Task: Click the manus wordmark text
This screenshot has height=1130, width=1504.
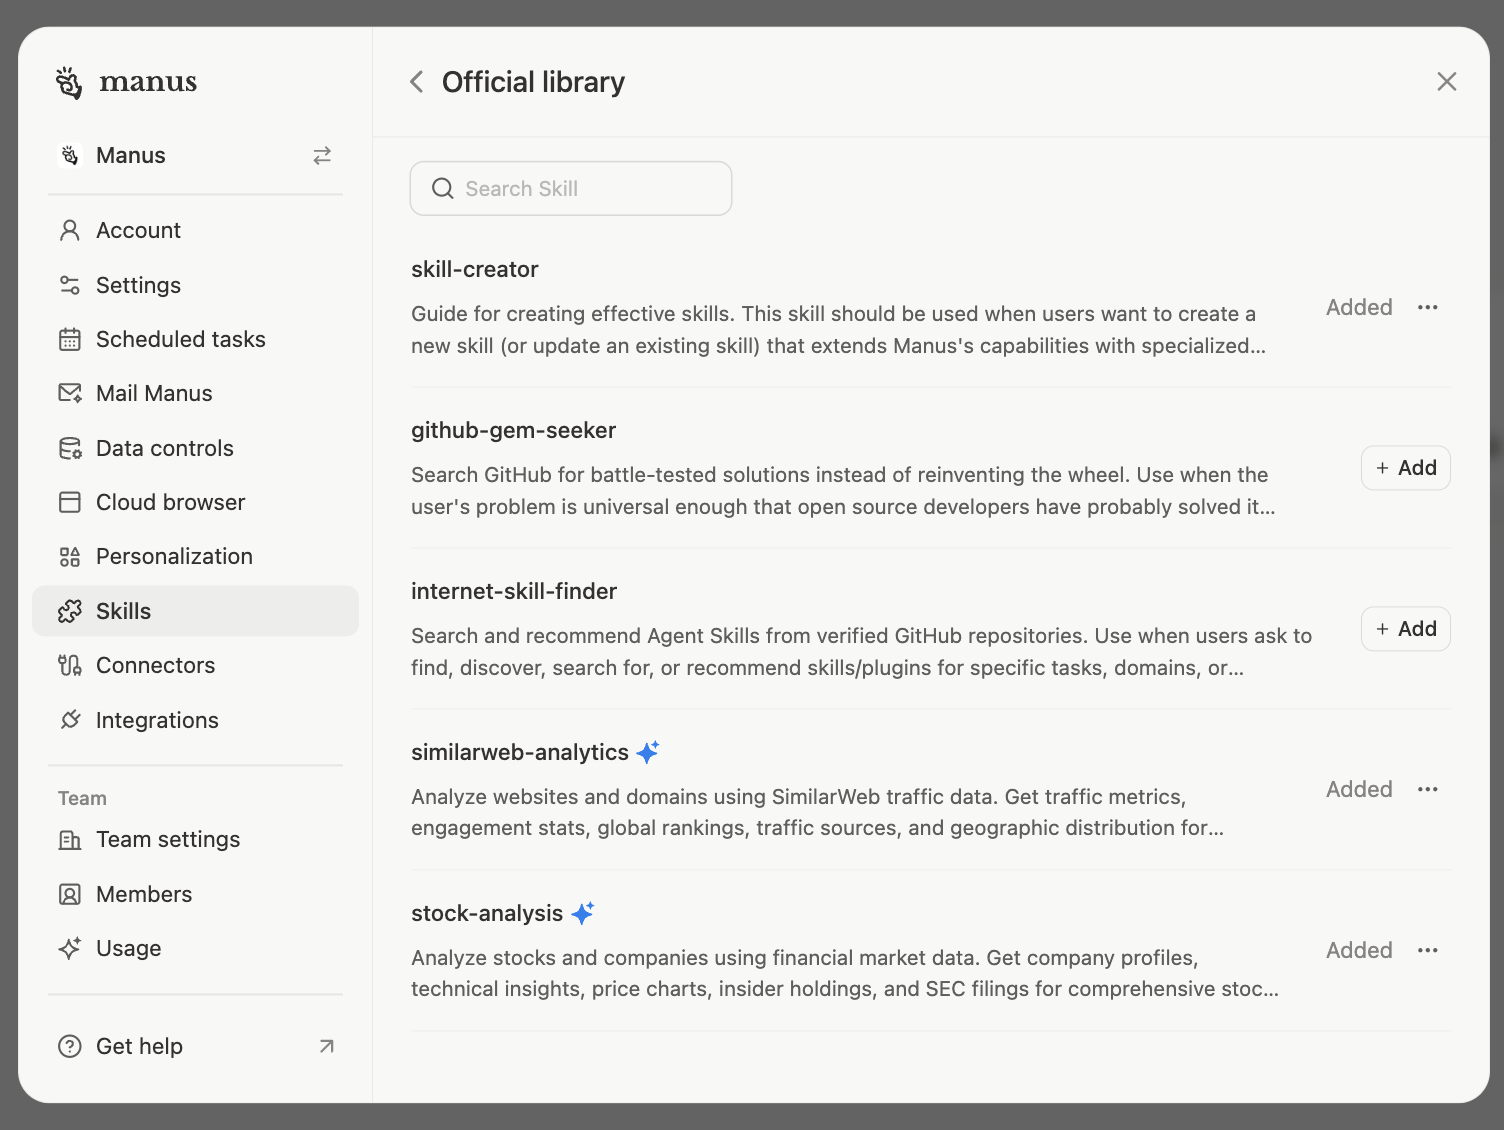Action: [148, 82]
